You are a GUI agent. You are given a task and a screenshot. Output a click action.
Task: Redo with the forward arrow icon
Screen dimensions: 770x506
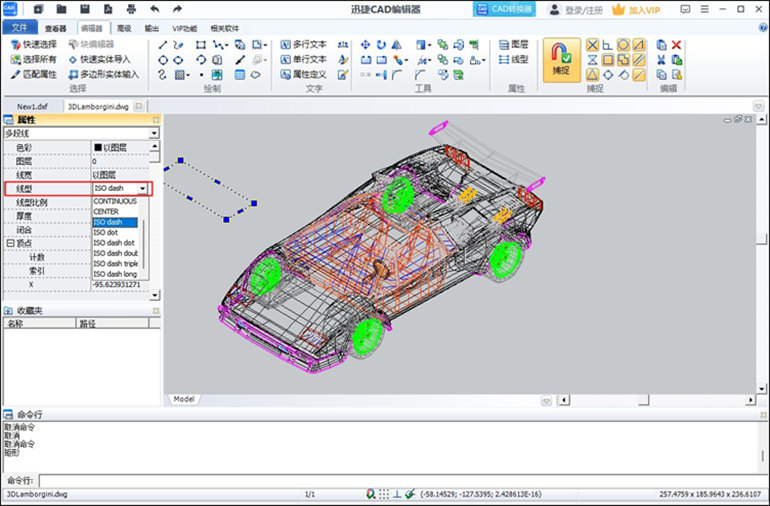(x=177, y=9)
